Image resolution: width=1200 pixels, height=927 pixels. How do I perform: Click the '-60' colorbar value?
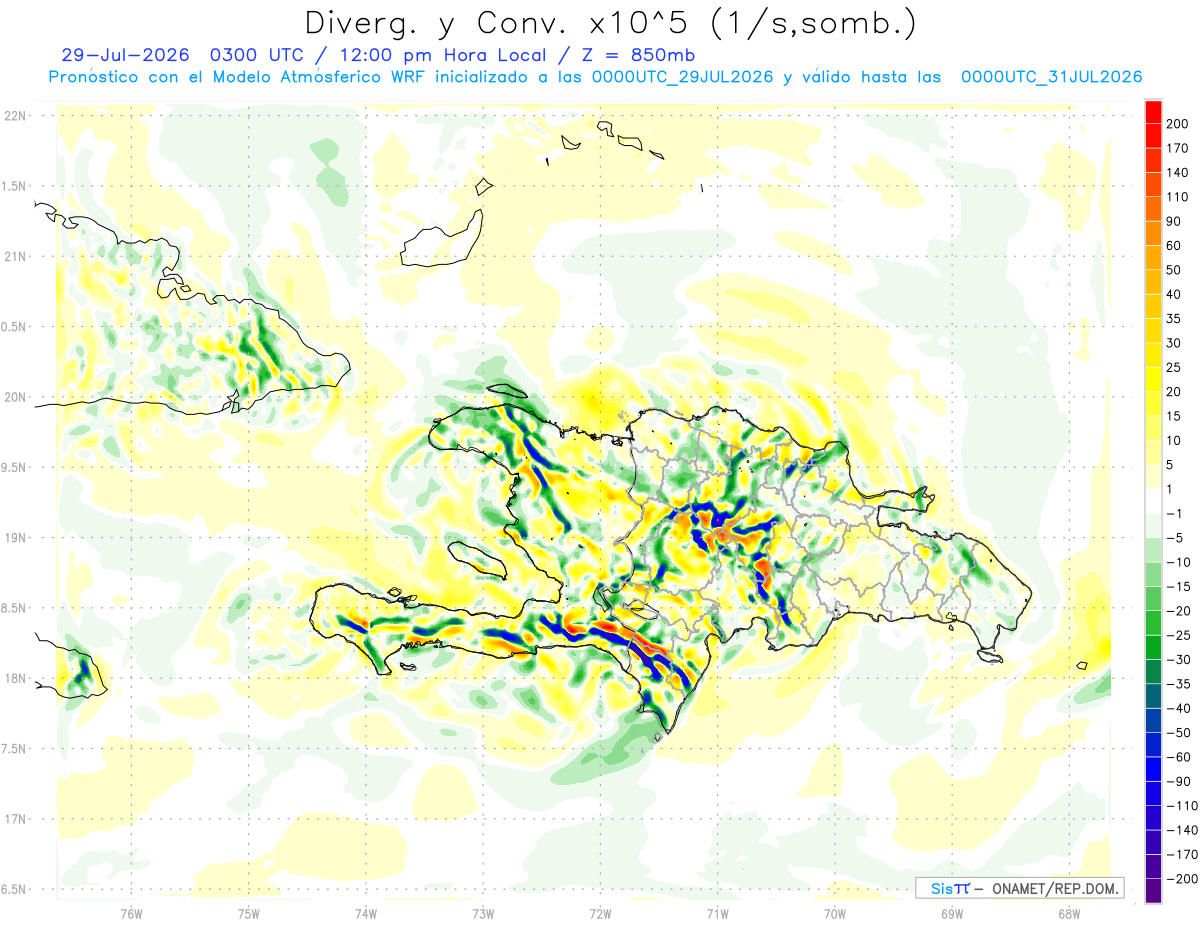coord(1178,758)
